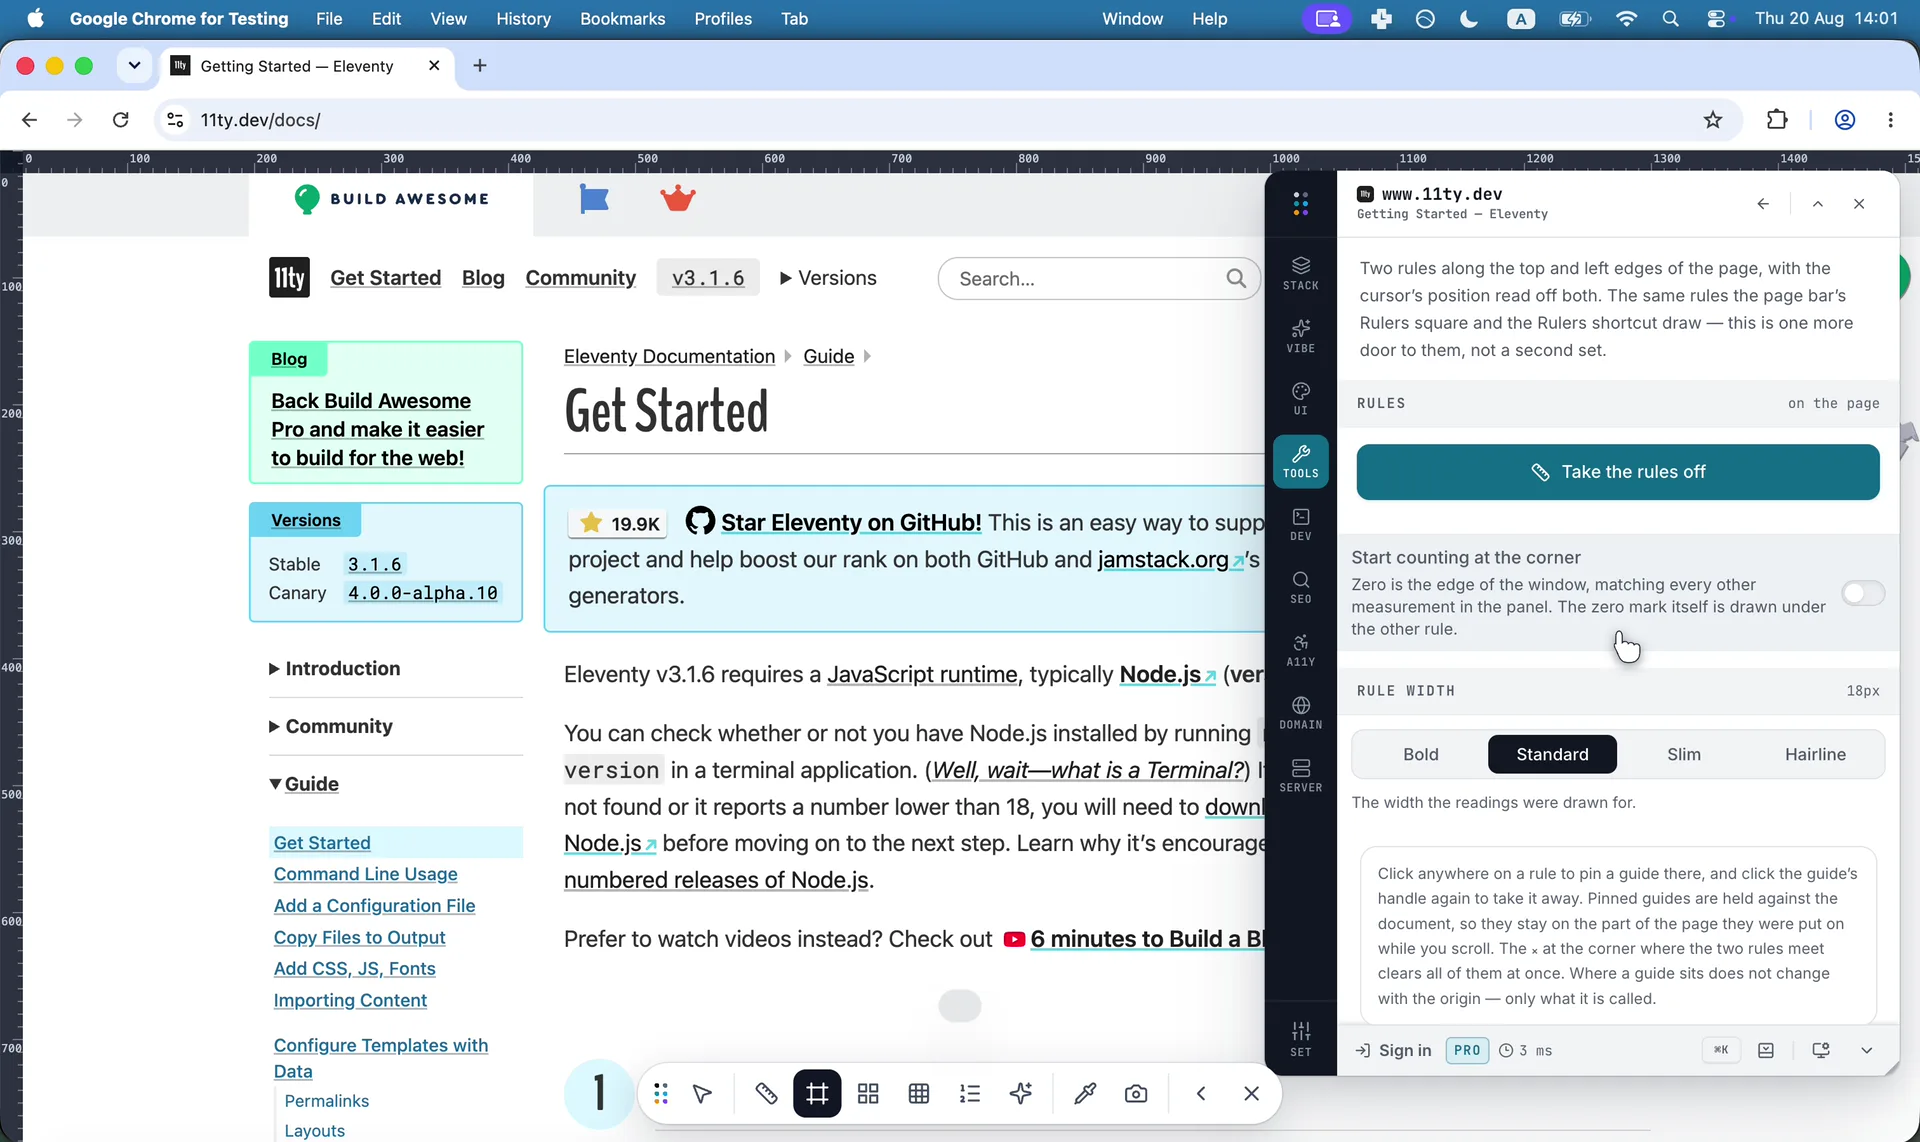Expand the Versions disclosure in the nav bar
Screen dimensions: 1920x1142
tap(828, 278)
